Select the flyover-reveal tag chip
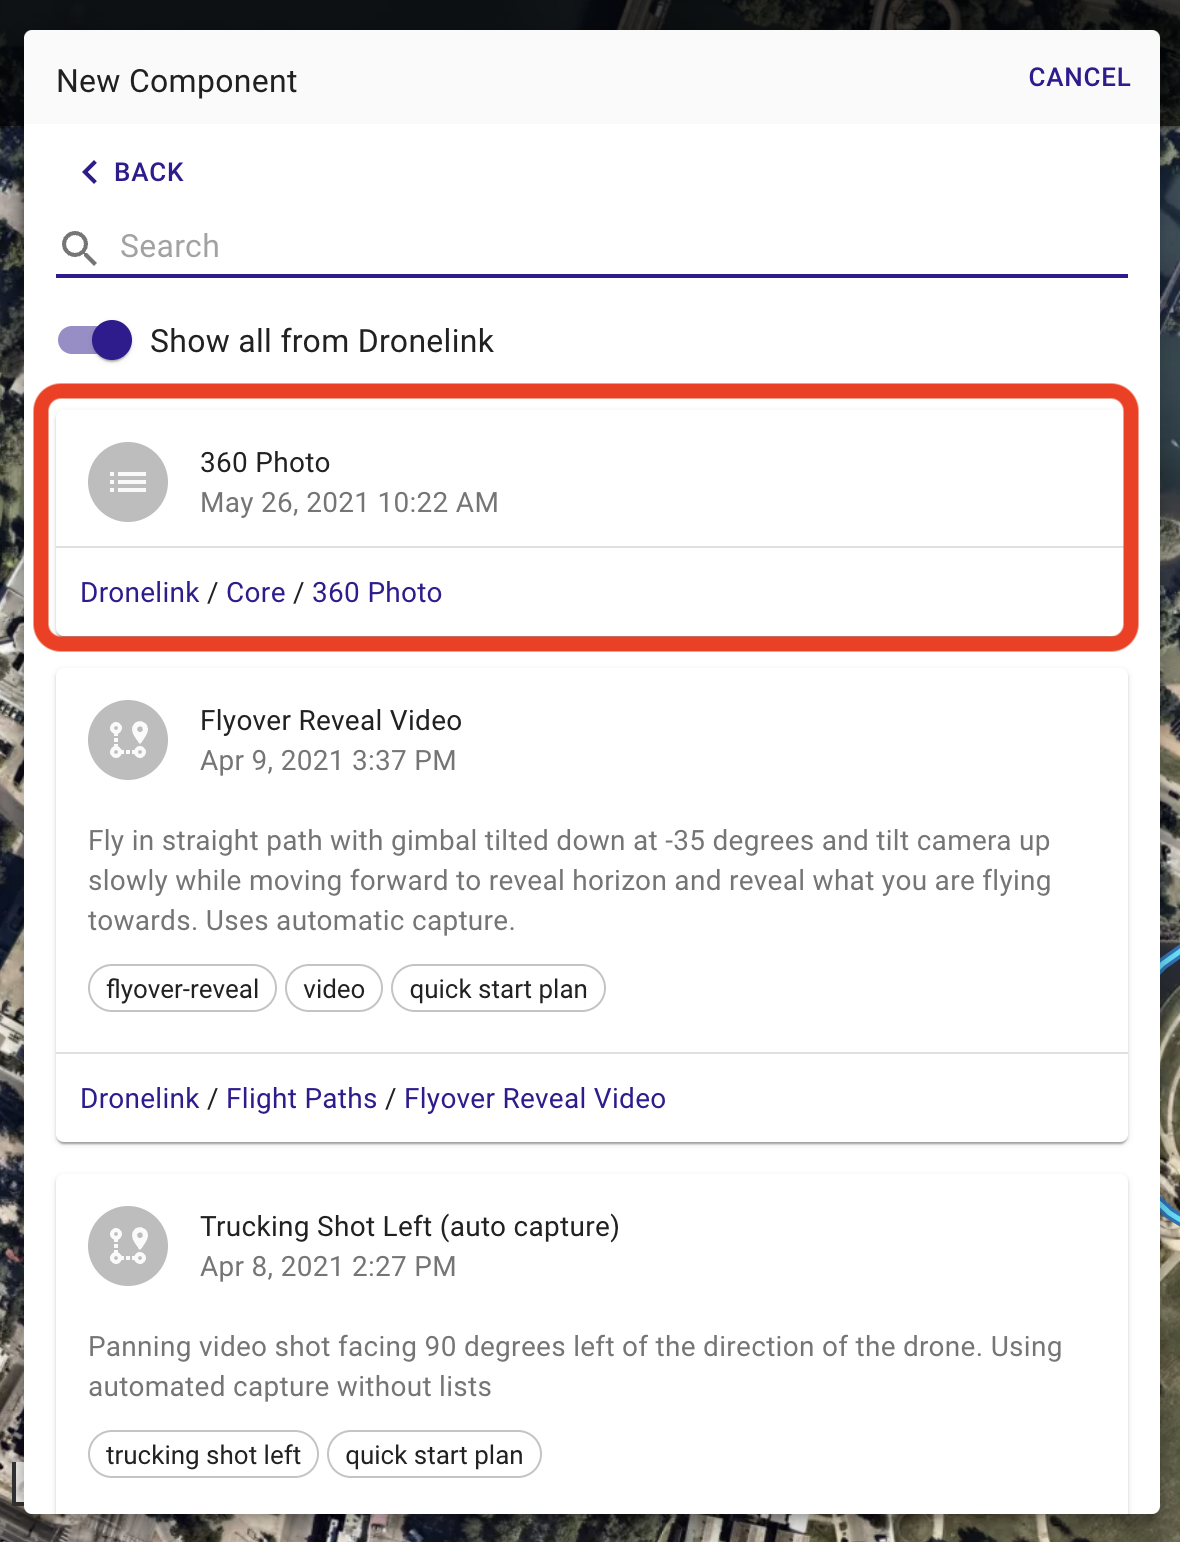The image size is (1180, 1542). (182, 988)
